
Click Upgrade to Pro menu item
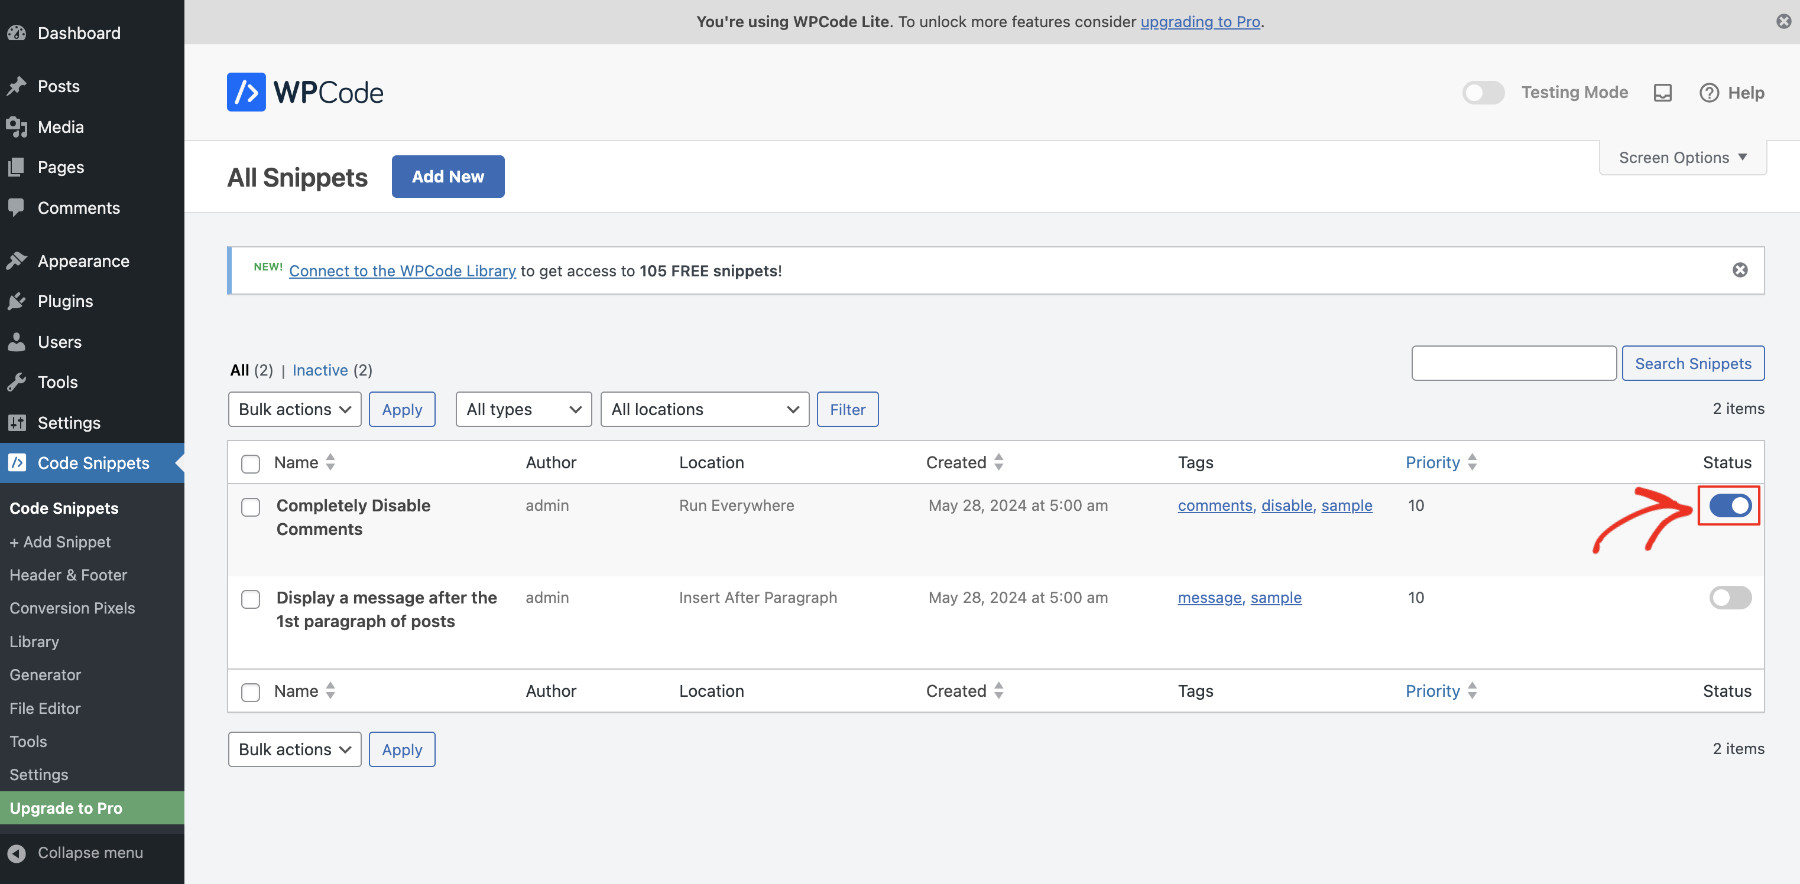click(92, 808)
